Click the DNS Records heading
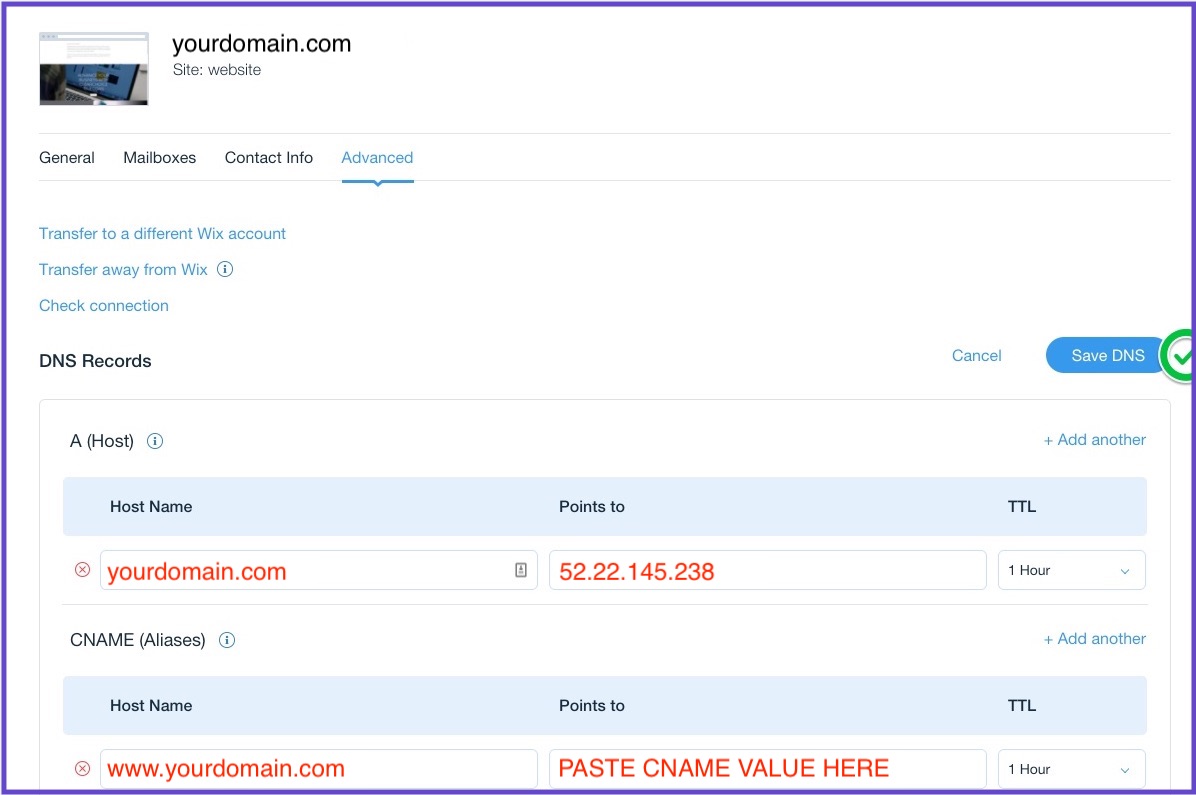Screen dimensions: 1196x795 tap(95, 361)
